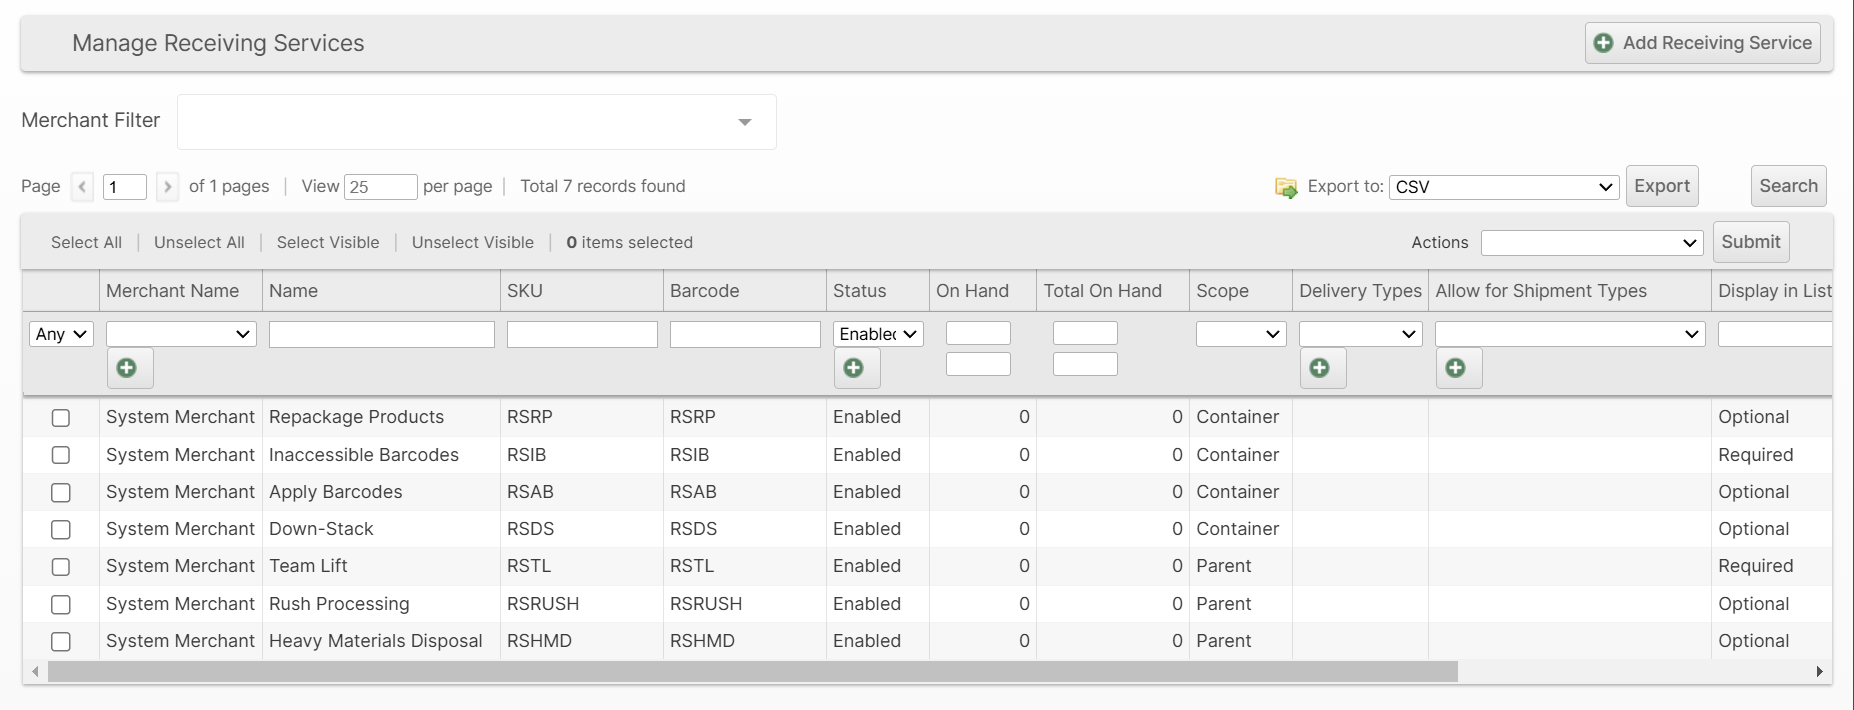The image size is (1854, 710).
Task: Click plus icon under Allow for Shipment Types
Action: click(x=1457, y=368)
